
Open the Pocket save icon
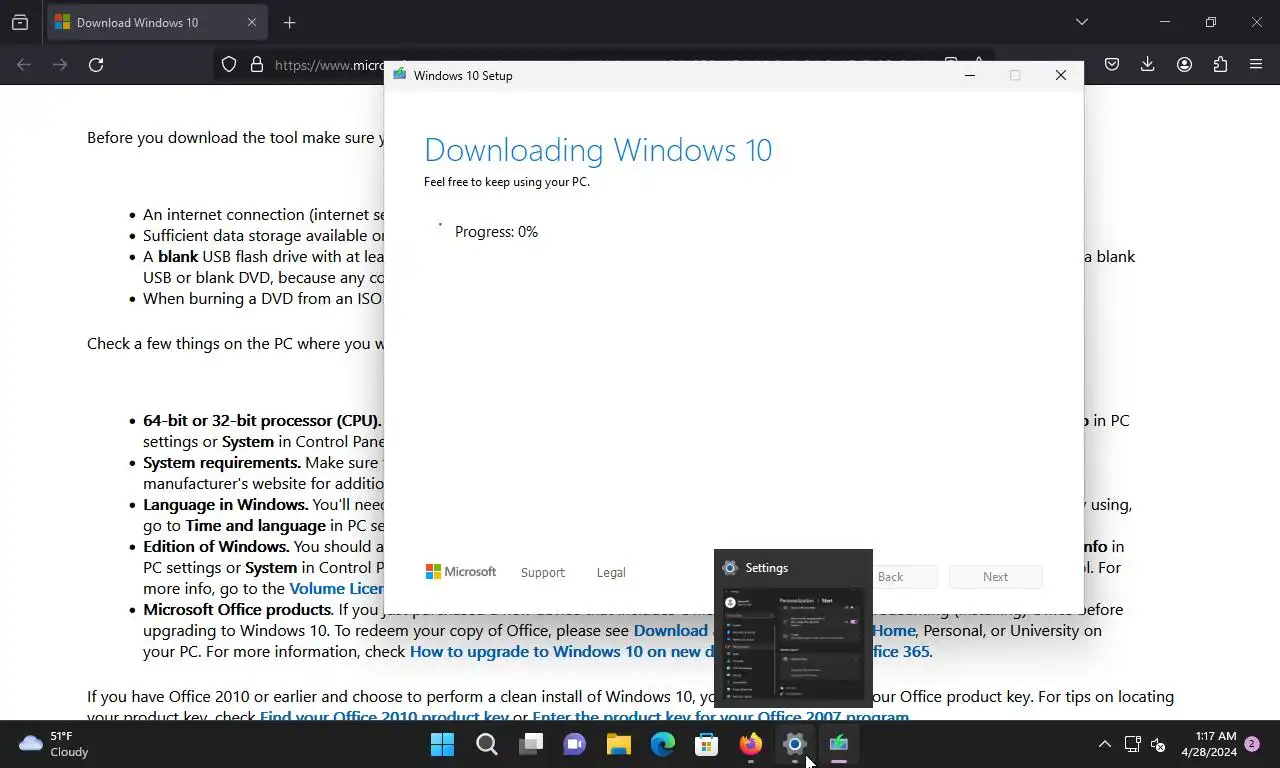pyautogui.click(x=1111, y=64)
